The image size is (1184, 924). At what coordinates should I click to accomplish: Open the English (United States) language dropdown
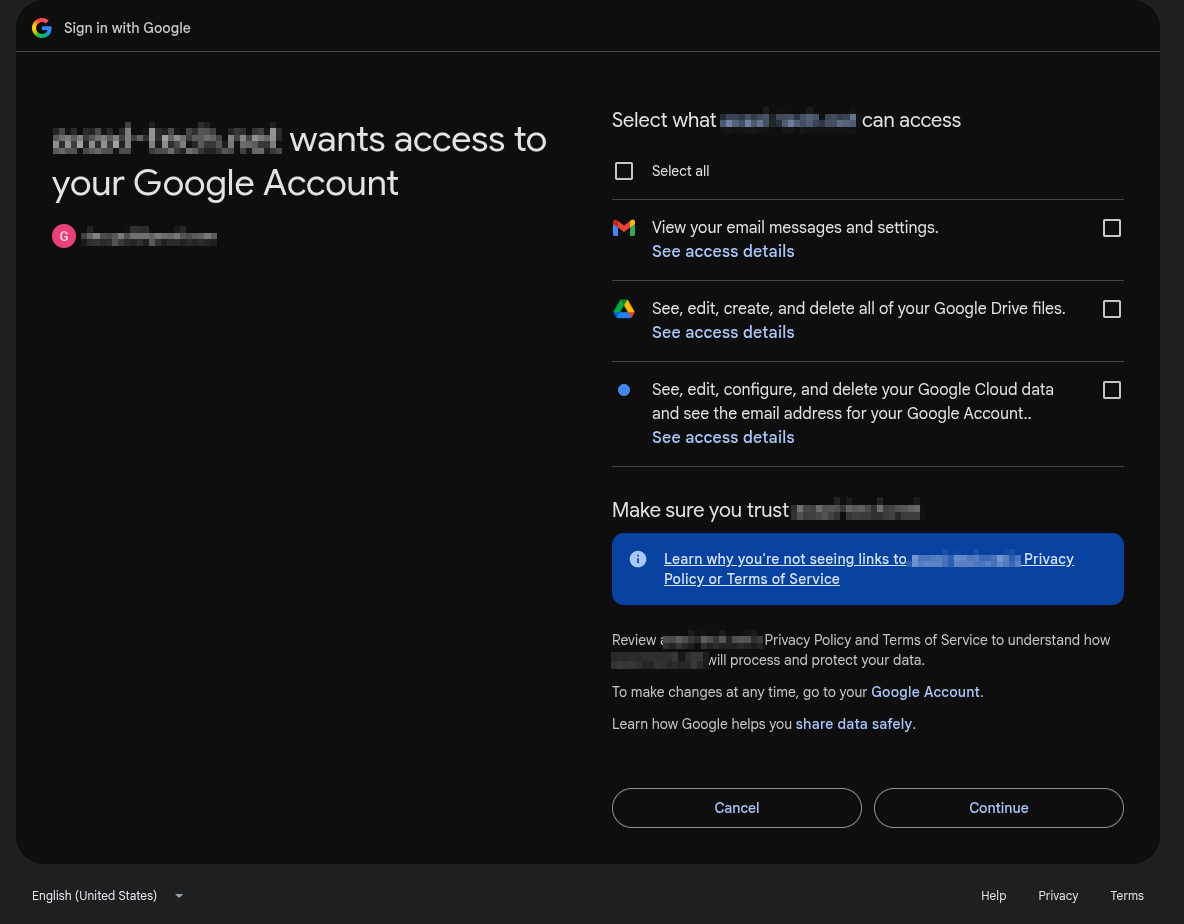click(x=107, y=895)
